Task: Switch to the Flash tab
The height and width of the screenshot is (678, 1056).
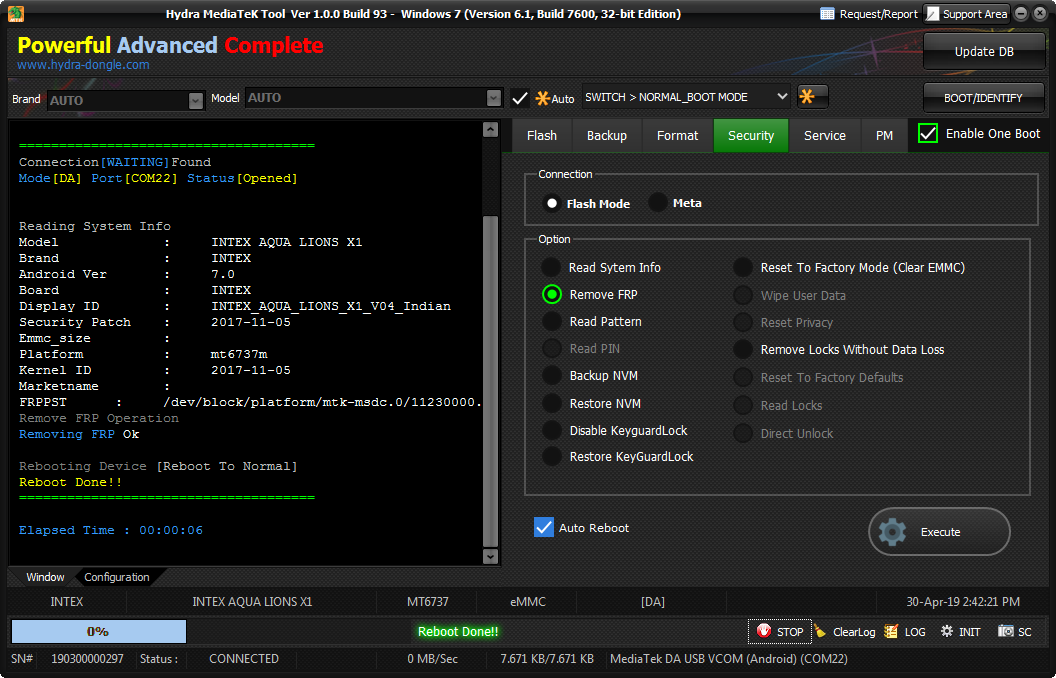Action: 541,135
